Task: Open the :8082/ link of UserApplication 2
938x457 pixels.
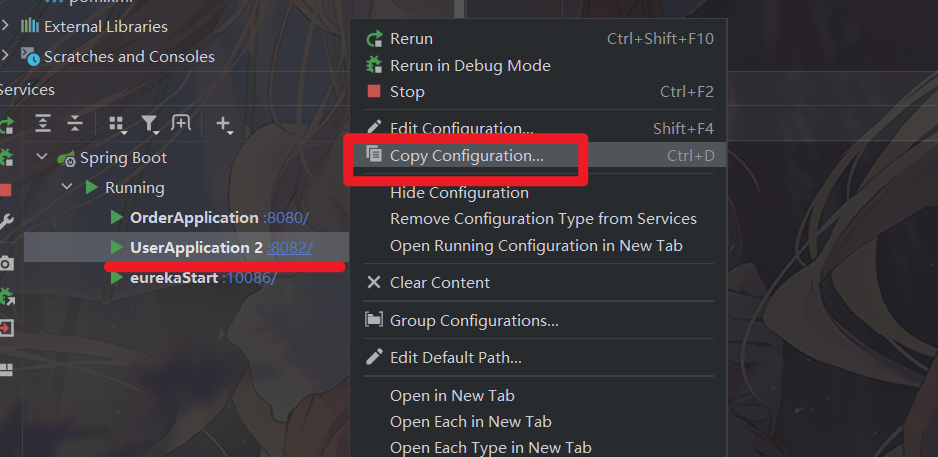Action: pos(289,247)
